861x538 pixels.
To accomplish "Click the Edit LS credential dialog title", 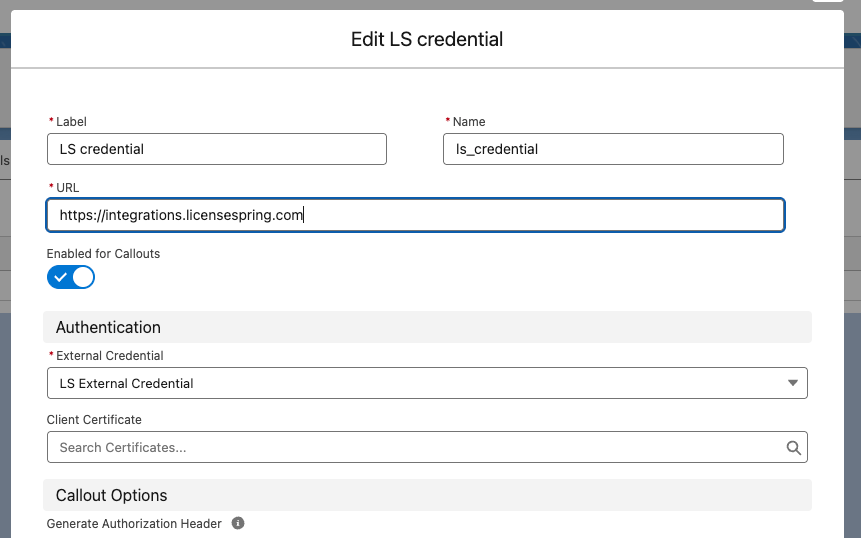I will (x=426, y=40).
